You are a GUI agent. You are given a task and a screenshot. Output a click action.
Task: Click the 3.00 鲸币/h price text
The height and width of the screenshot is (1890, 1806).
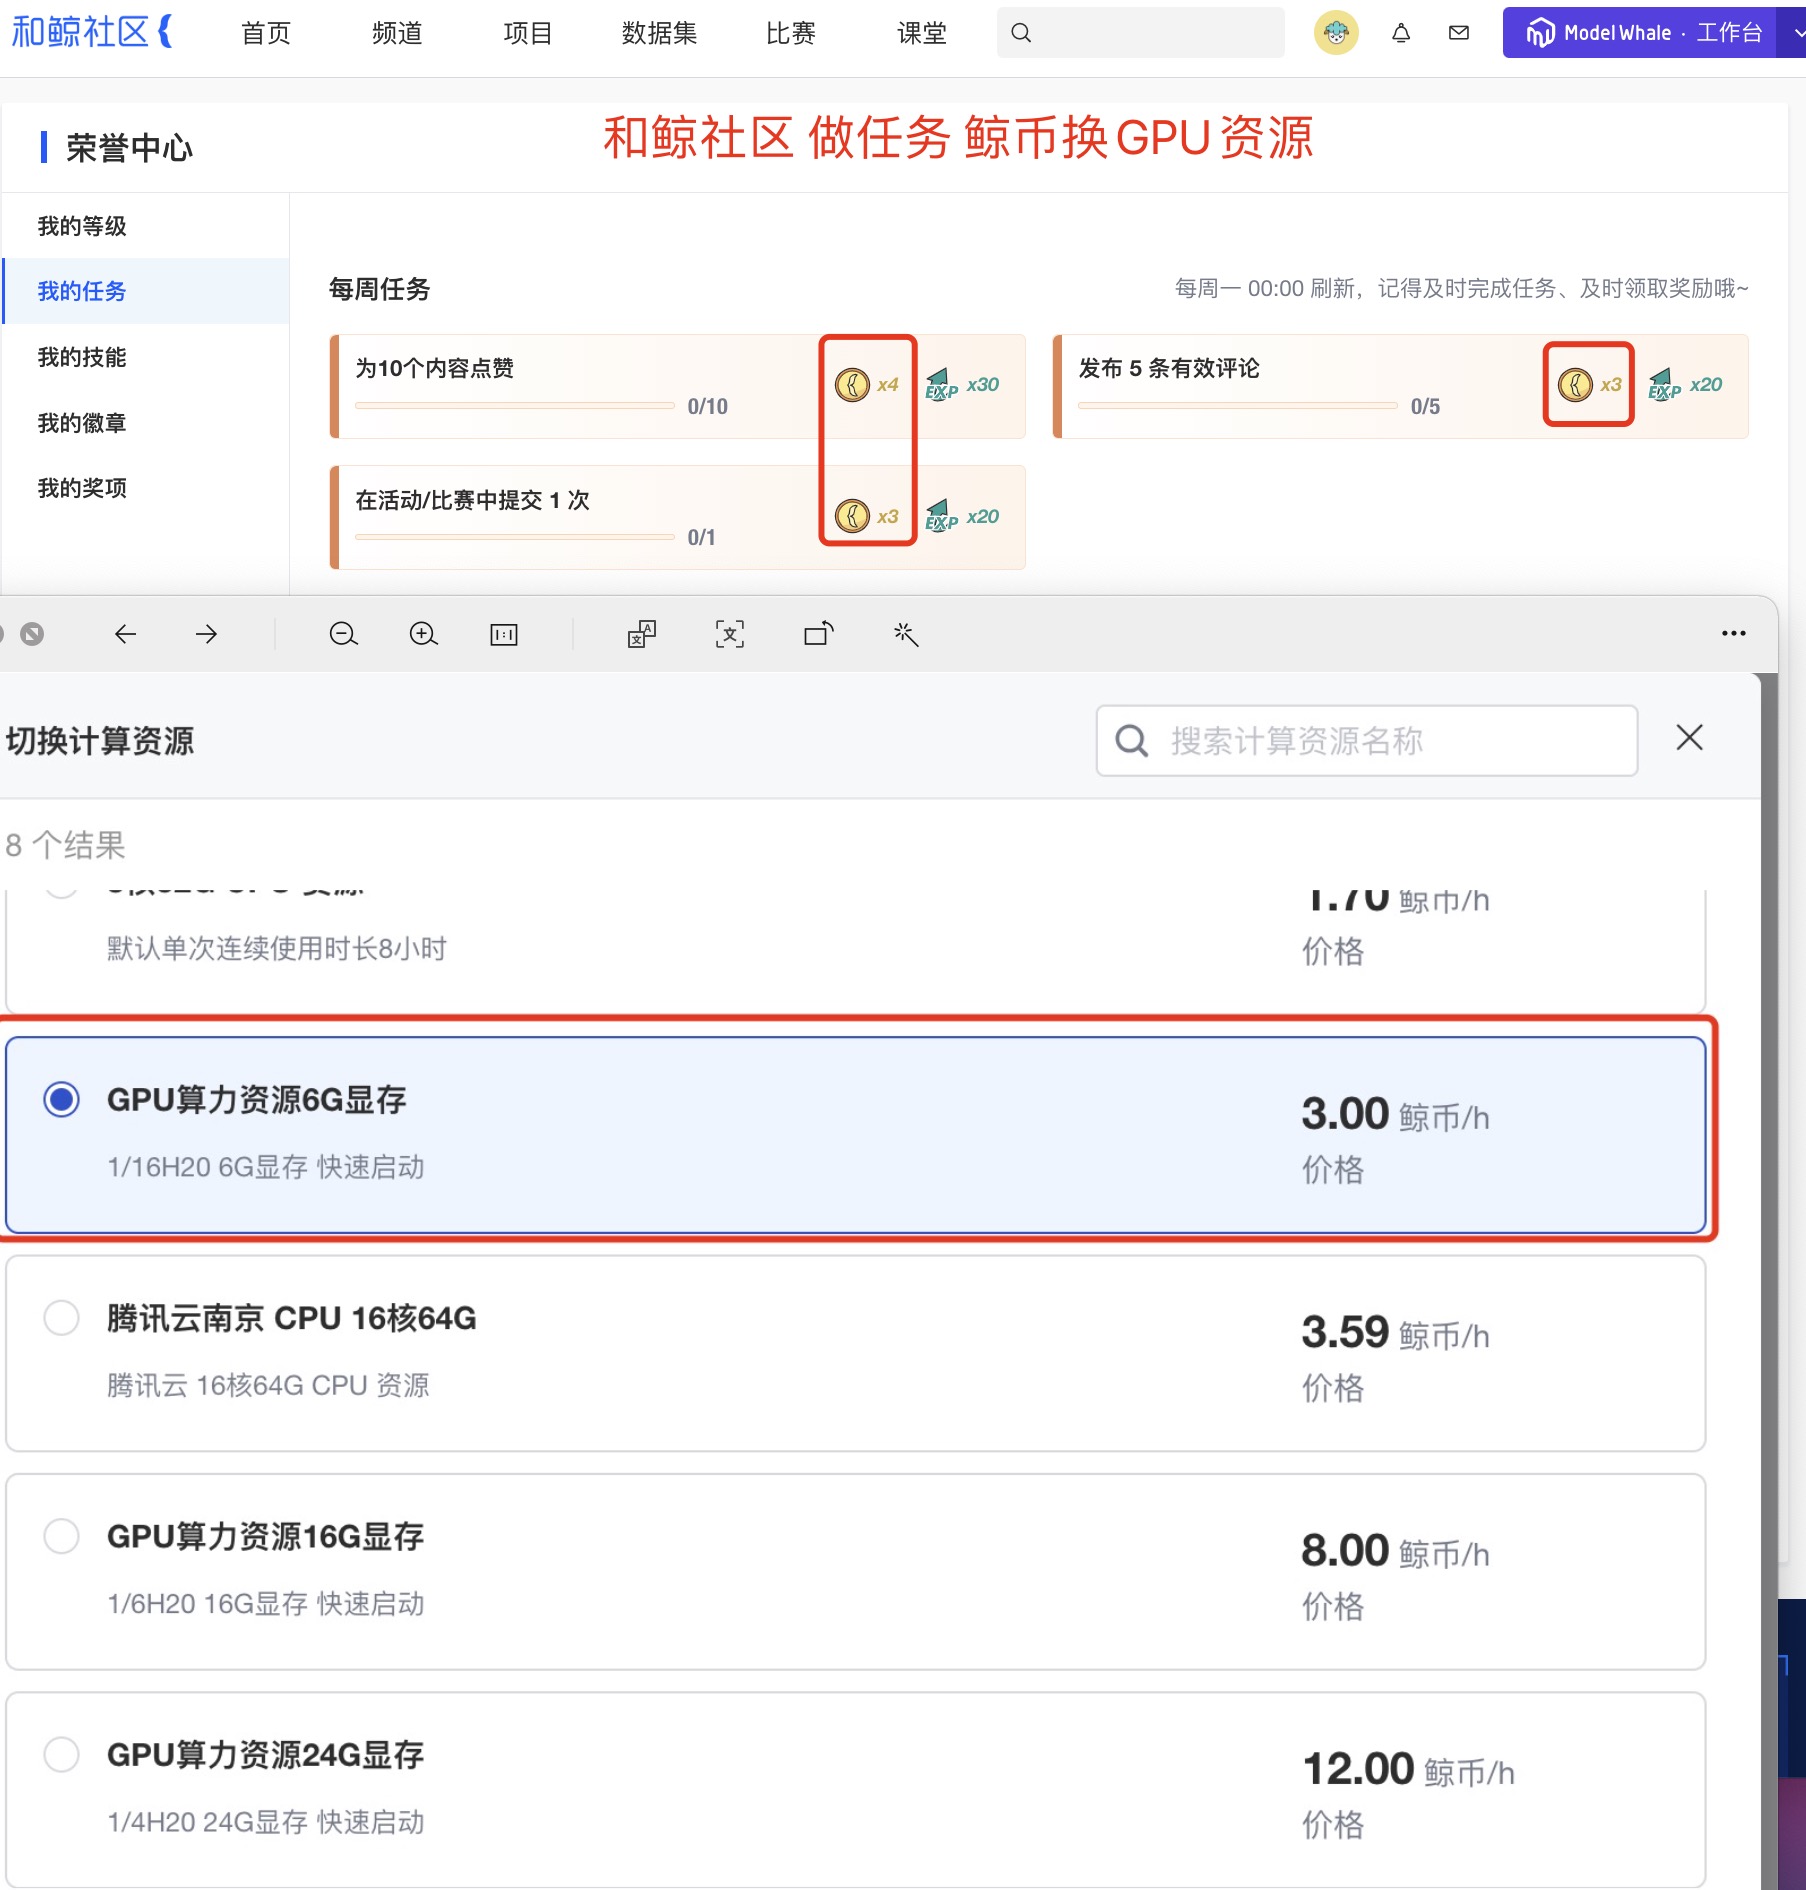1395,1114
